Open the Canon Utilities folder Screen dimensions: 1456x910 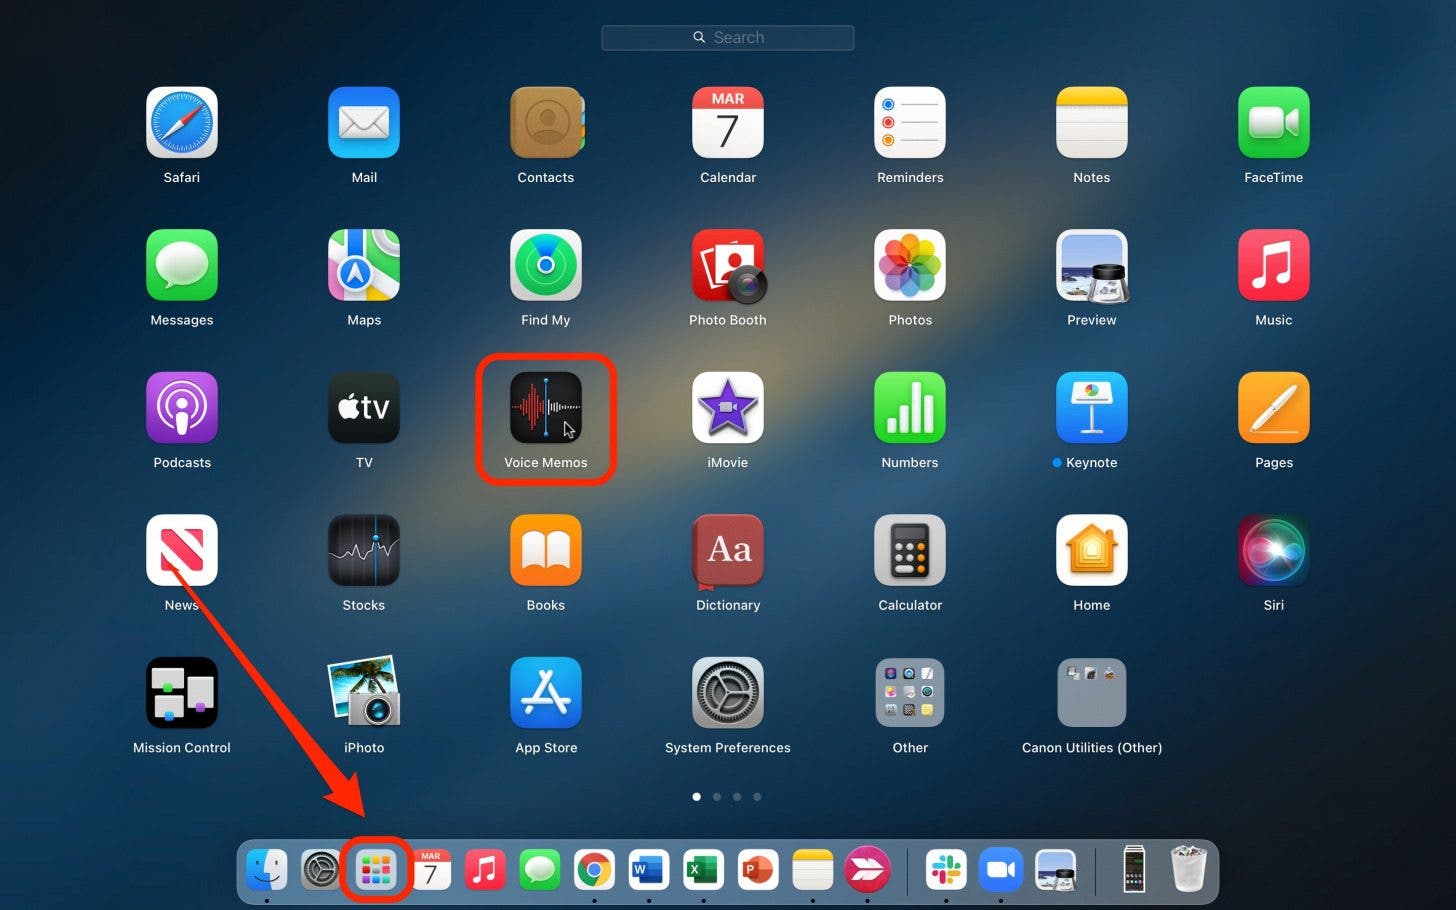[x=1091, y=692]
